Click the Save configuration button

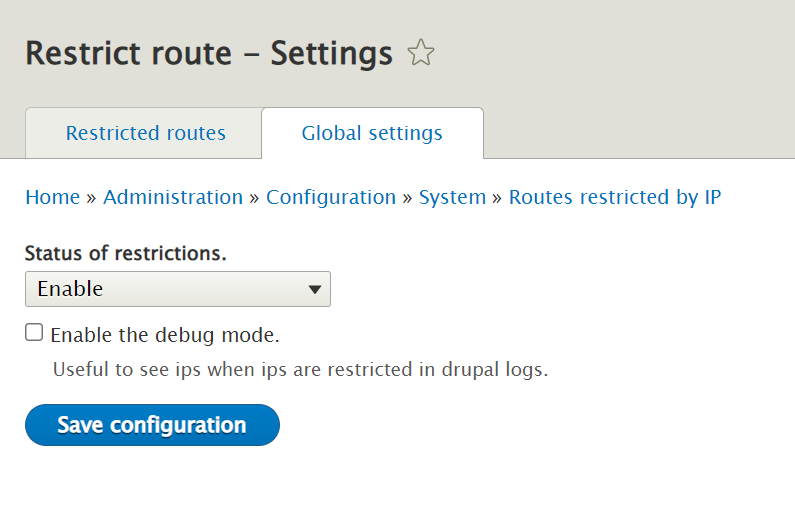tap(152, 425)
